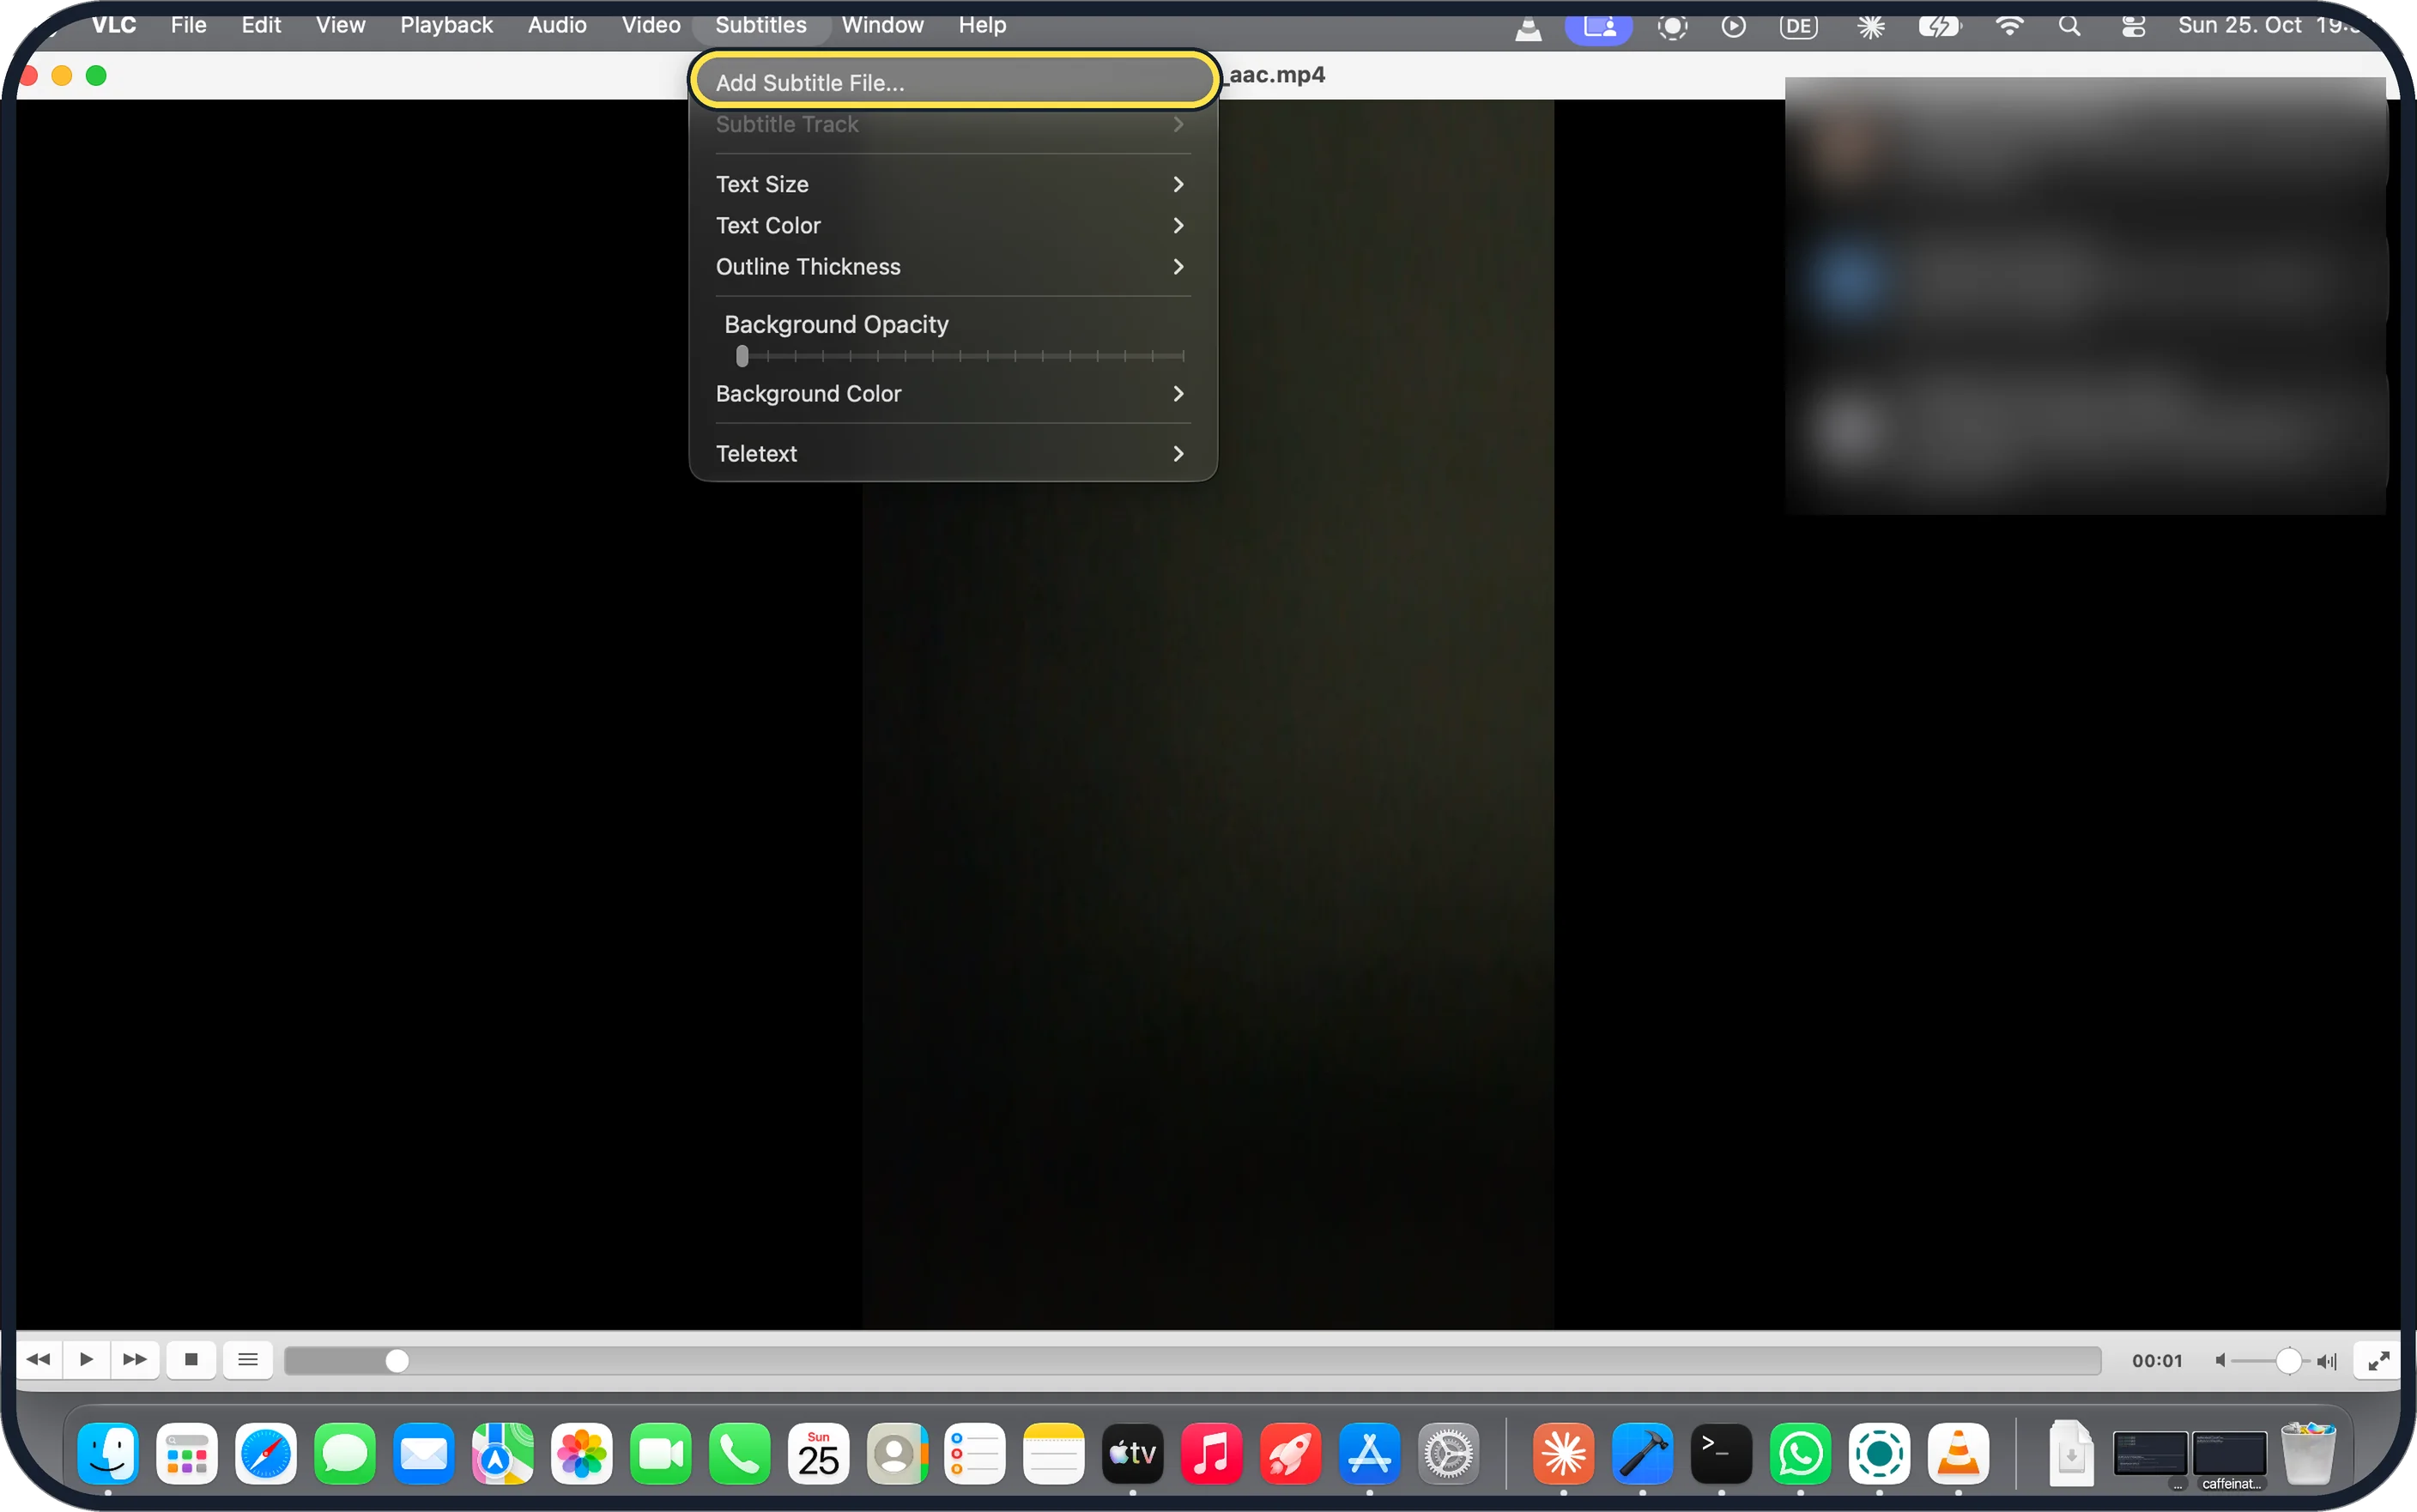Open Control Center icon in menu bar
The width and height of the screenshot is (2417, 1512).
tap(2133, 26)
